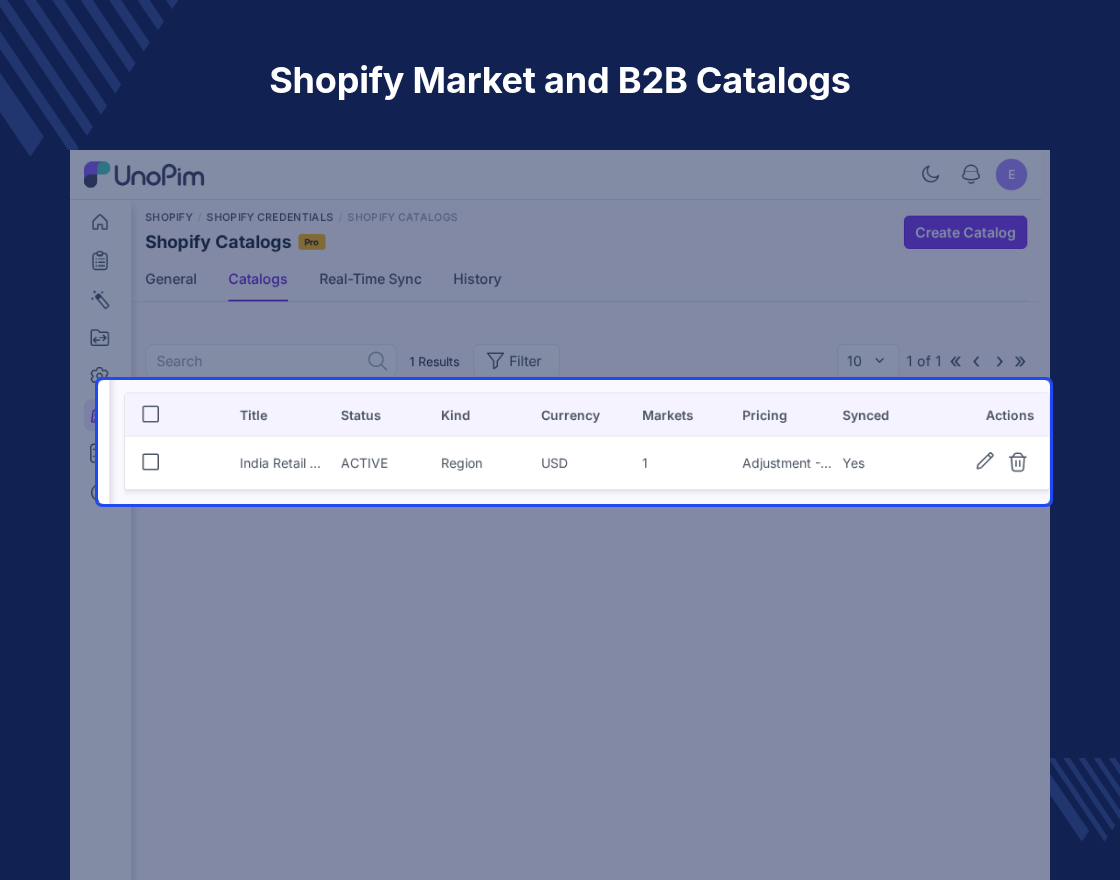This screenshot has height=880, width=1120.
Task: Go to dashboard home icon in sidebar
Action: [x=100, y=222]
